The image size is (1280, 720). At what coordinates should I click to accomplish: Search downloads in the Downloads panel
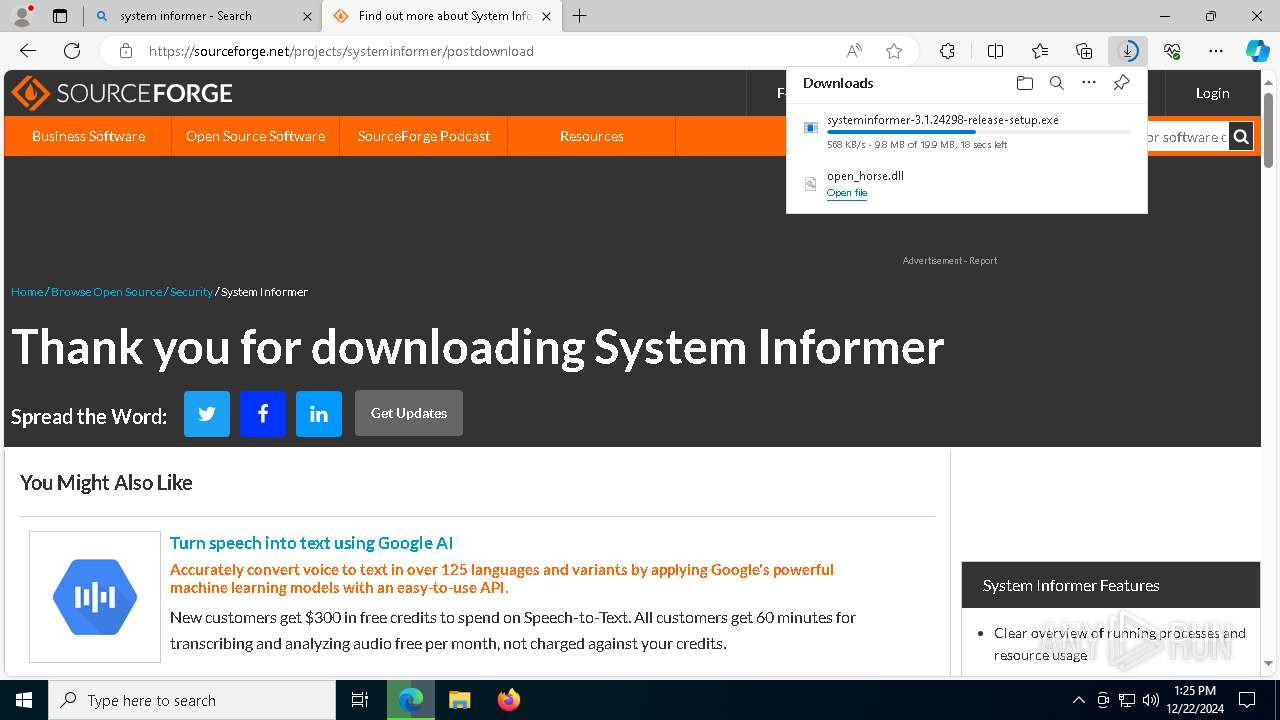click(x=1057, y=83)
